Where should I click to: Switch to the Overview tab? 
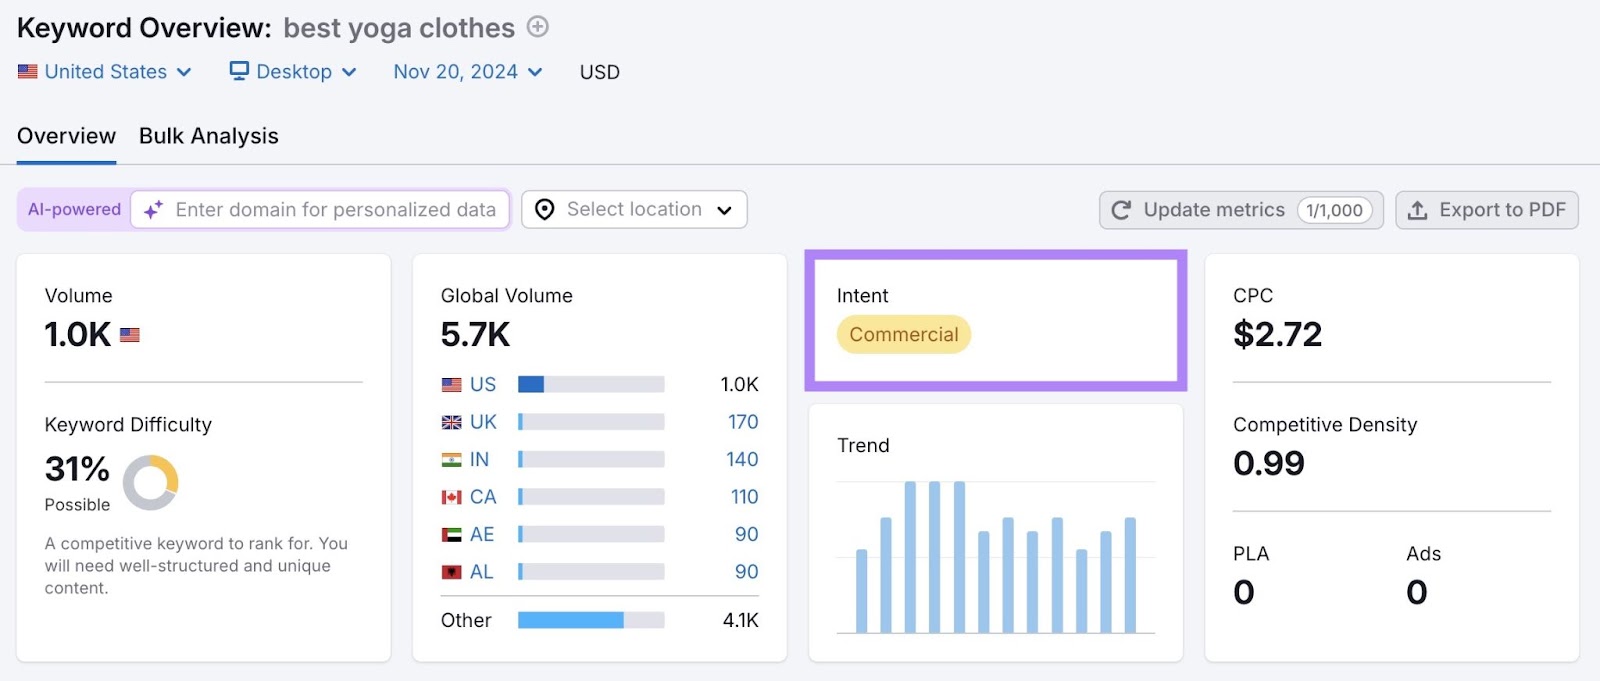pyautogui.click(x=66, y=136)
